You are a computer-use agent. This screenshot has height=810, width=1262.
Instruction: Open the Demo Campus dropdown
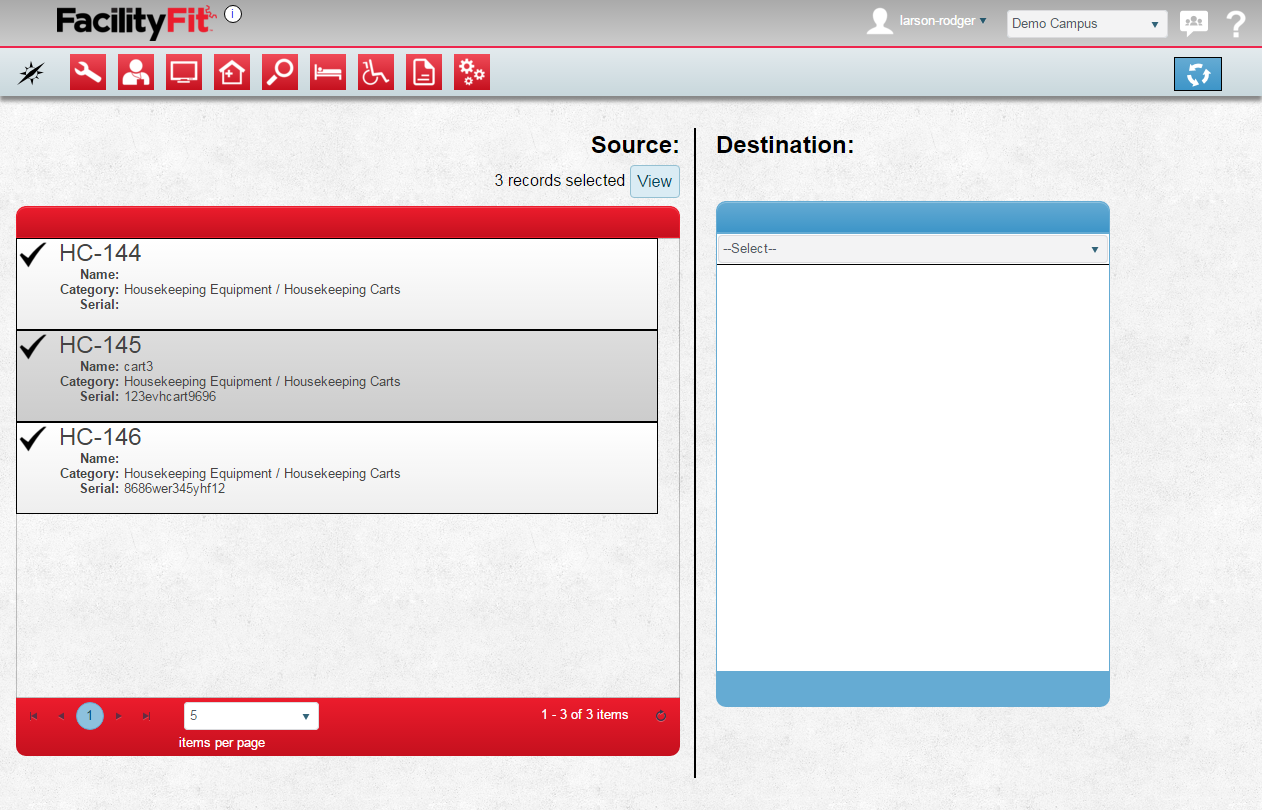1086,24
